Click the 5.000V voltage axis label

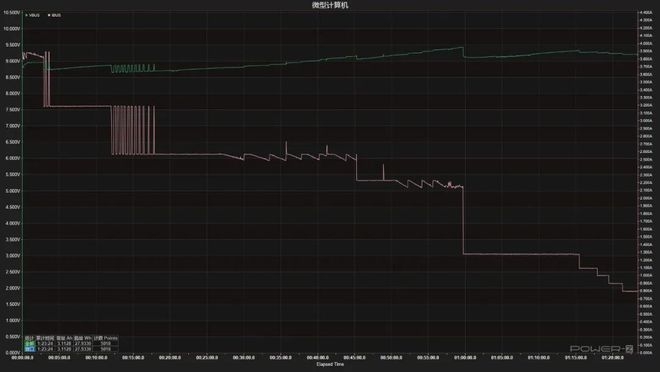(12, 191)
